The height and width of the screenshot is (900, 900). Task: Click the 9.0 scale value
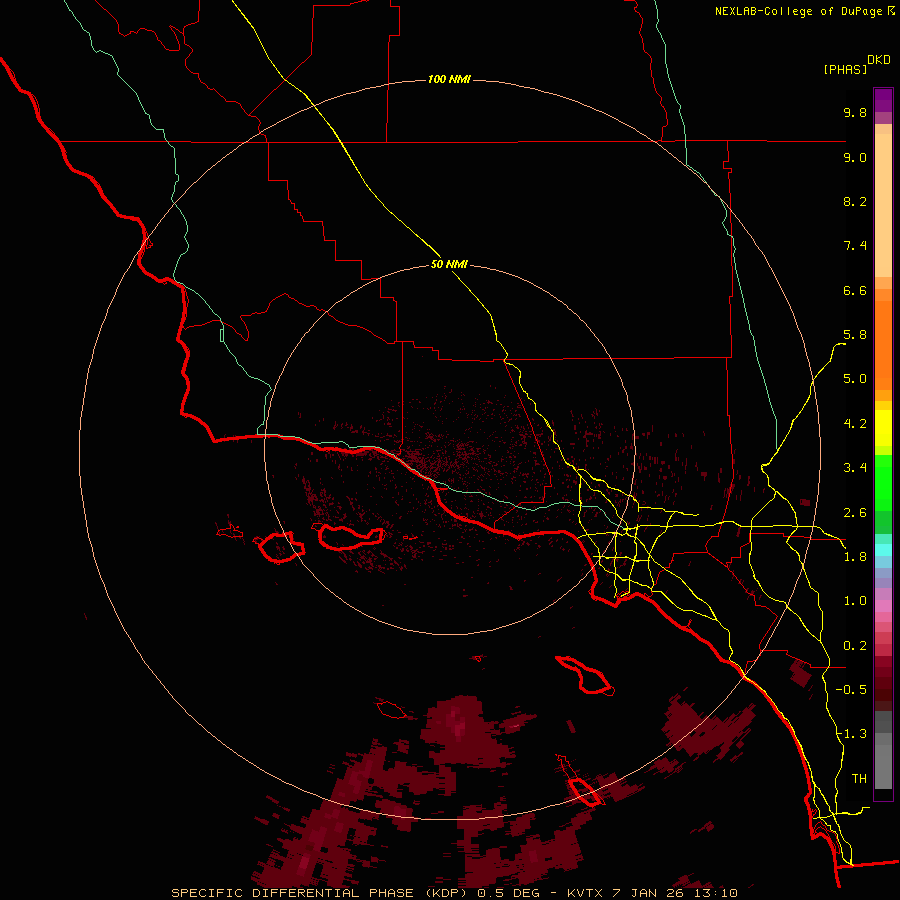point(855,157)
